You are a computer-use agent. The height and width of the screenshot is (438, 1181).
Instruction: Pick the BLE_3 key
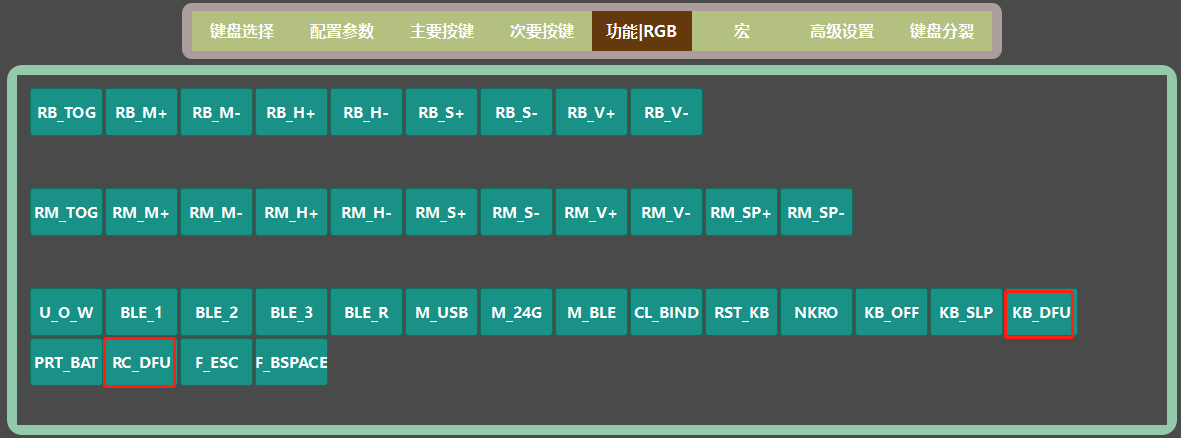pyautogui.click(x=291, y=312)
